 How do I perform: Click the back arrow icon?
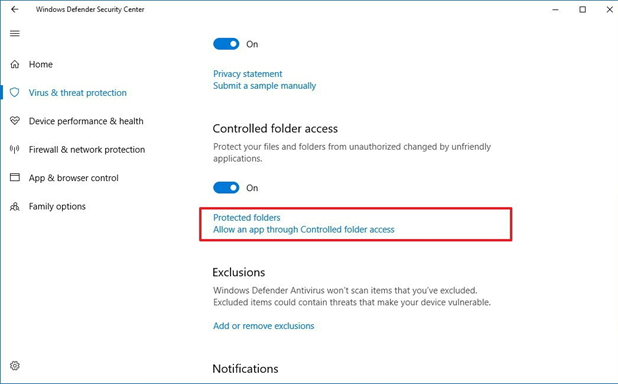coord(15,9)
